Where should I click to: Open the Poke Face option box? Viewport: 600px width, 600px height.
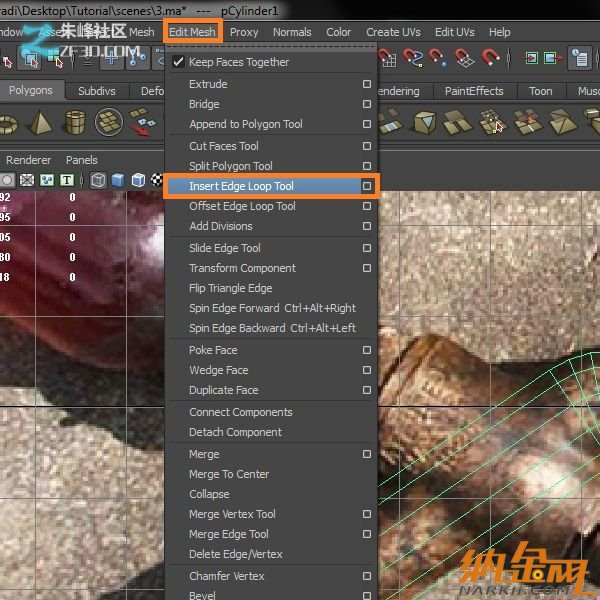367,350
